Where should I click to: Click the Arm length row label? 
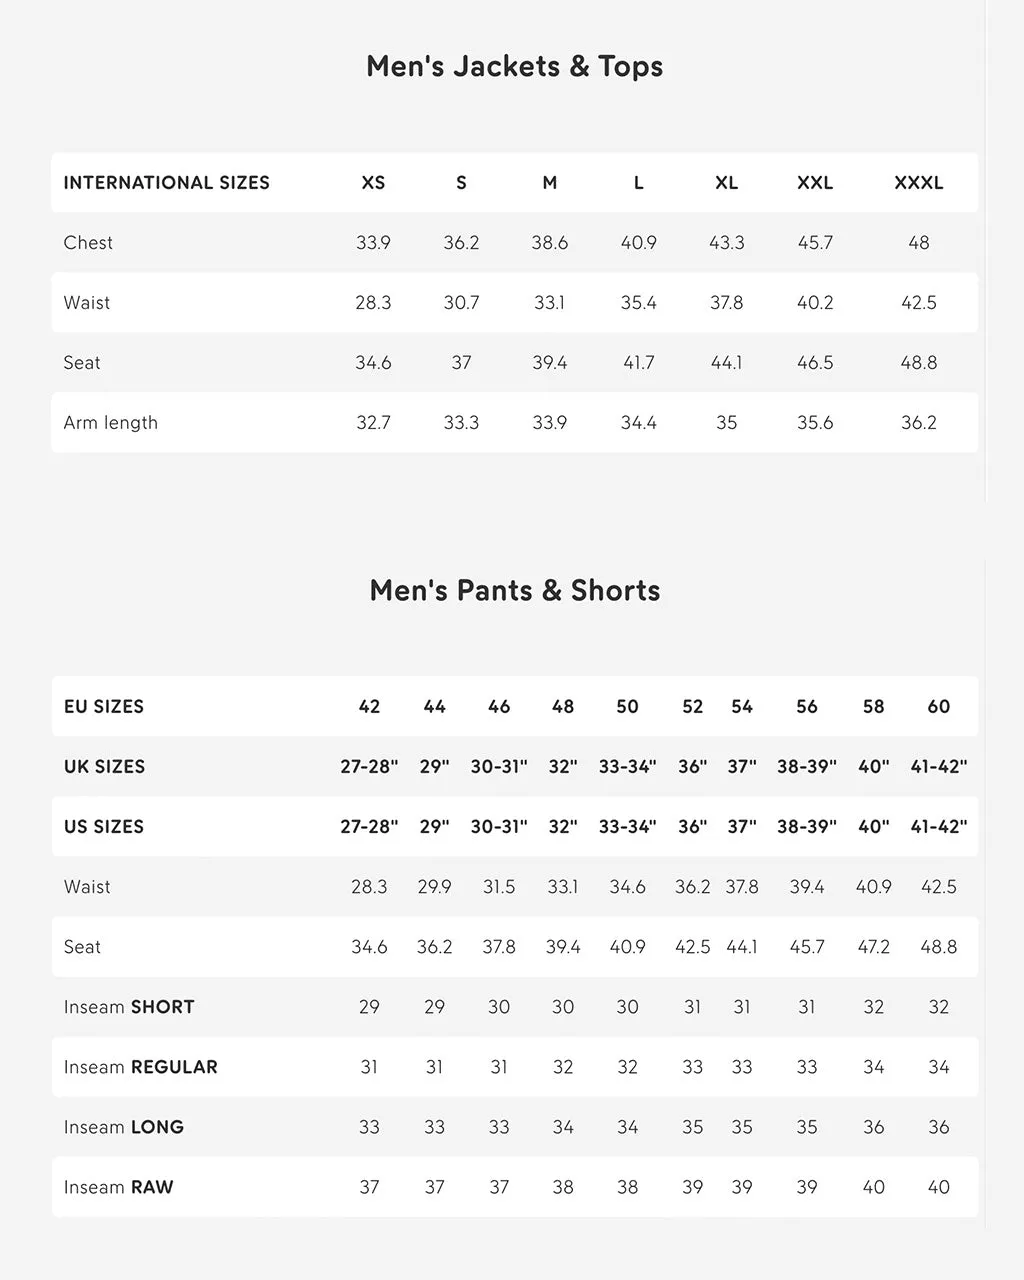(110, 423)
